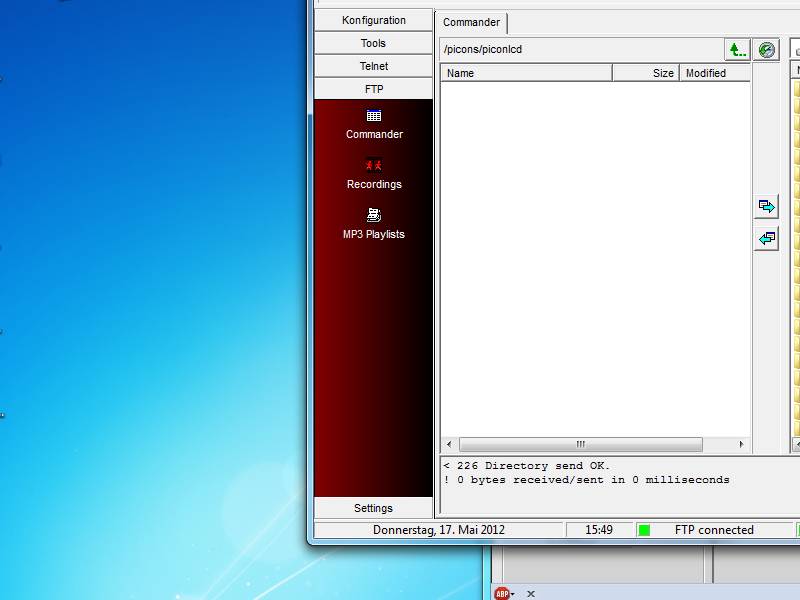Expand the Tools sidebar section
Screen dimensions: 800x600
click(374, 43)
